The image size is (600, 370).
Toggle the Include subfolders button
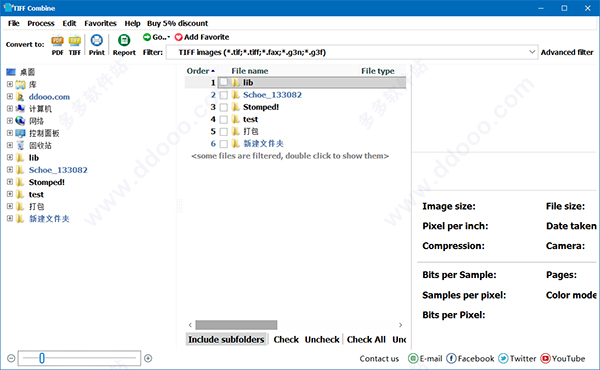226,339
